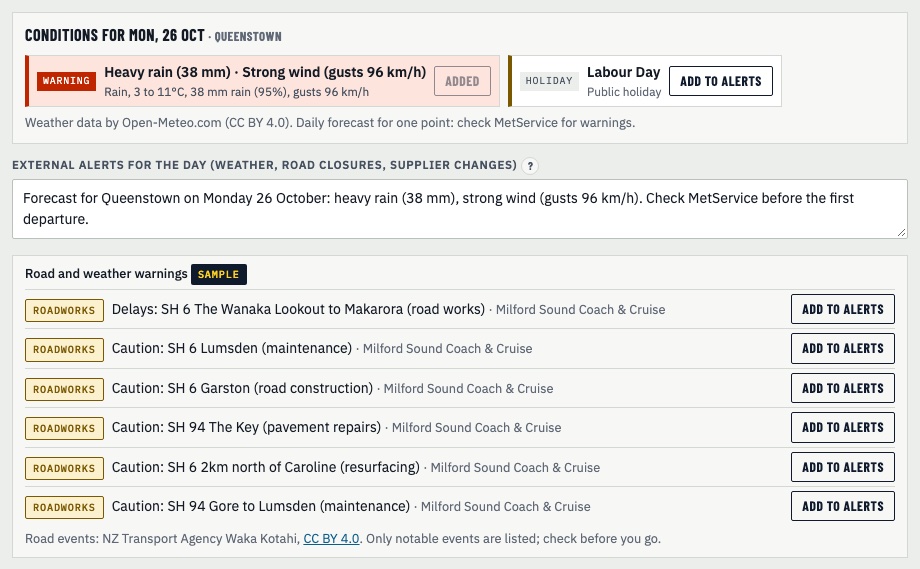Click the disabled ADDED button on weather warning
The width and height of the screenshot is (920, 569).
click(x=462, y=81)
